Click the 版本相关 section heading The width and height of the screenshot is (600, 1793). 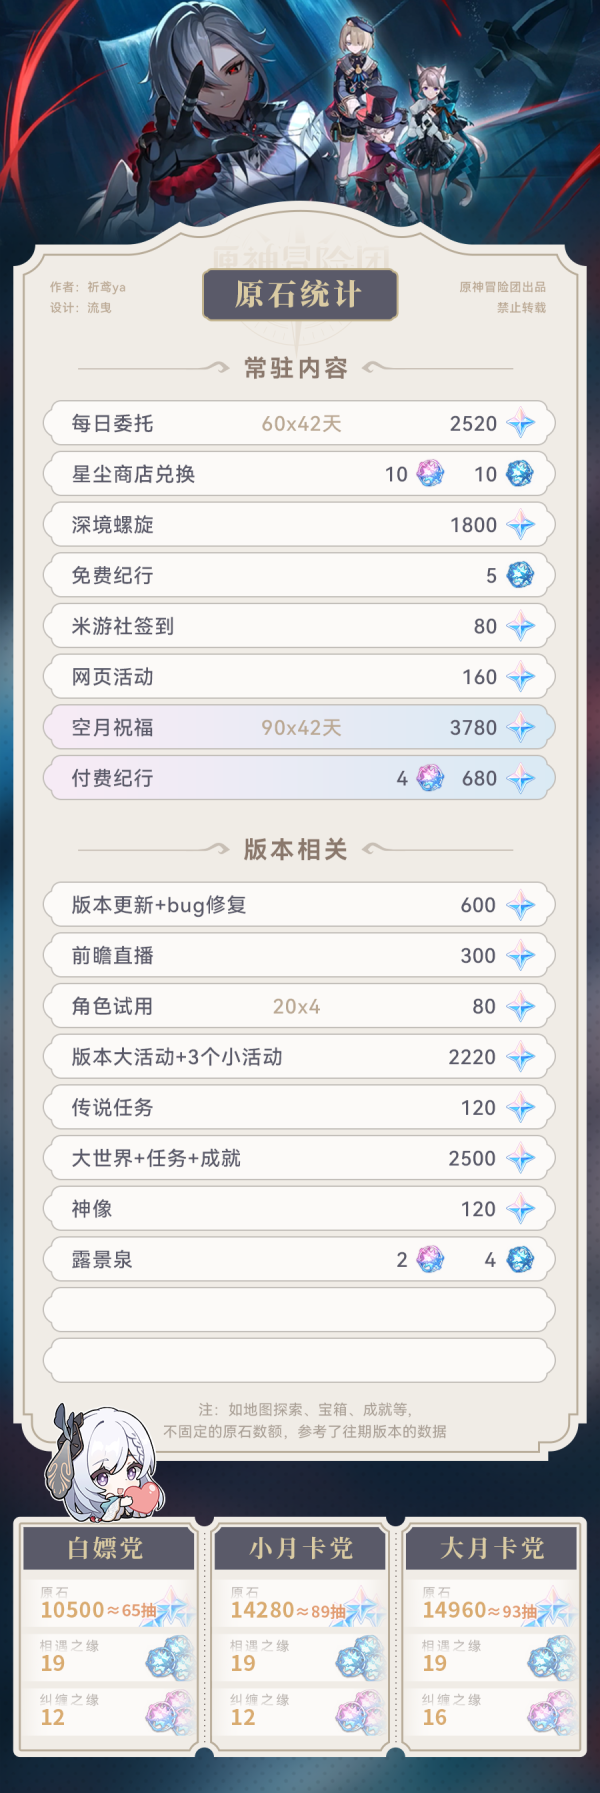296,850
